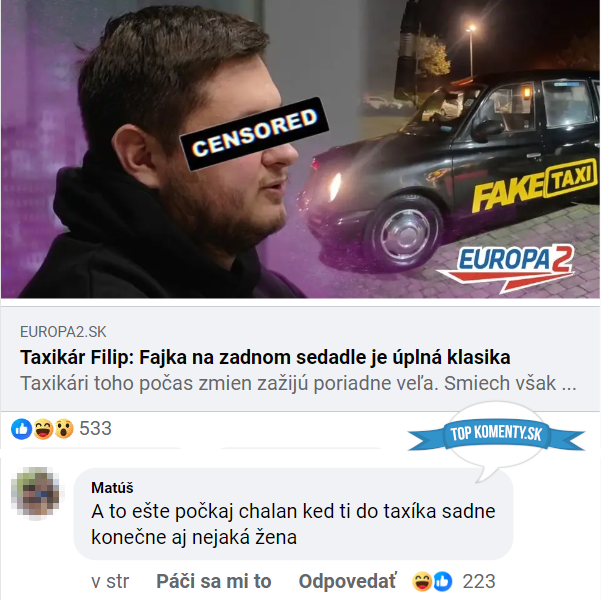Open the article preview image of the taxi
Screen dimensions: 601x616
[x=300, y=149]
